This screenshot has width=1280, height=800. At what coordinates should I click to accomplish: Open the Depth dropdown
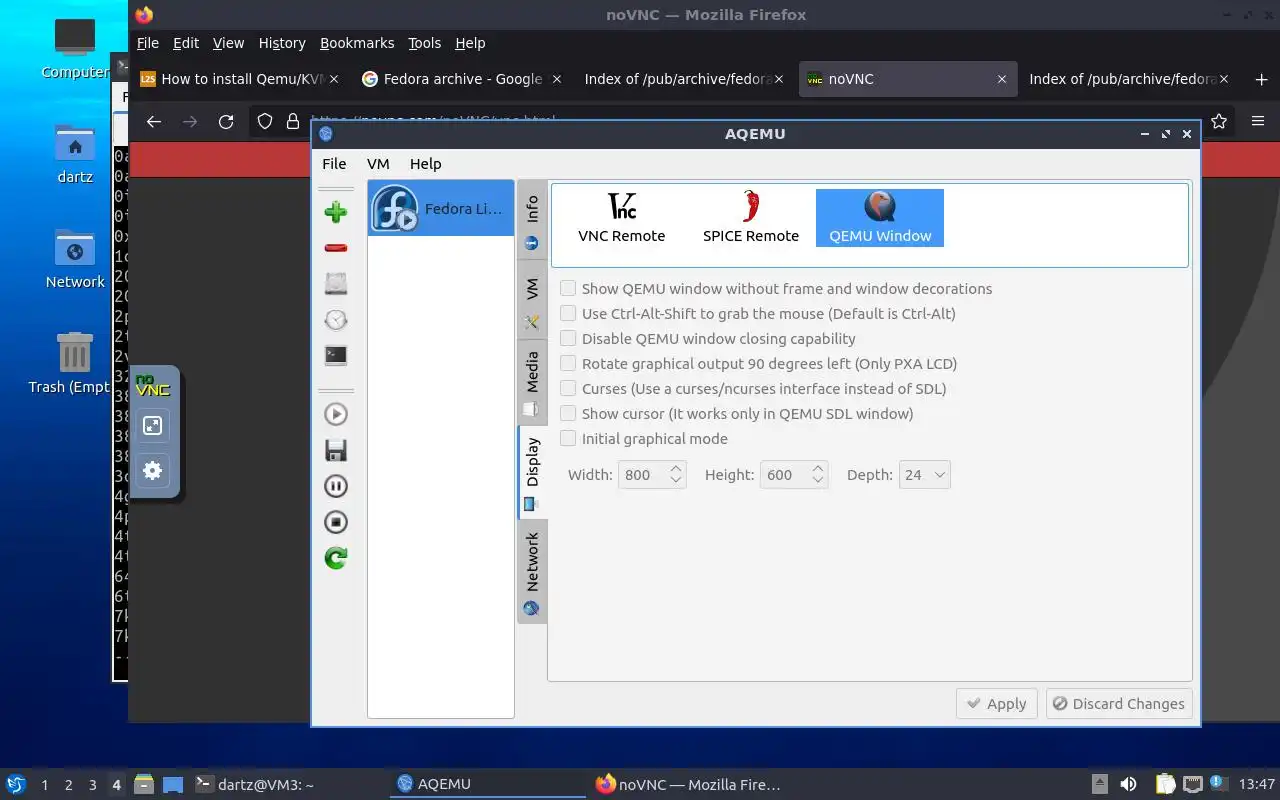coord(924,475)
